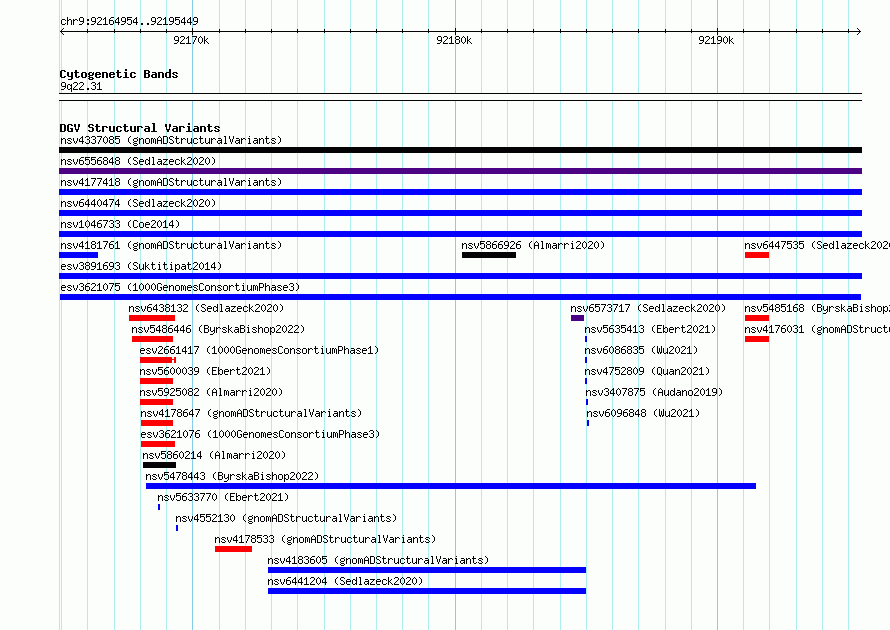Open the nsv4181761 gnomAD variant label
The image size is (890, 630).
171,245
